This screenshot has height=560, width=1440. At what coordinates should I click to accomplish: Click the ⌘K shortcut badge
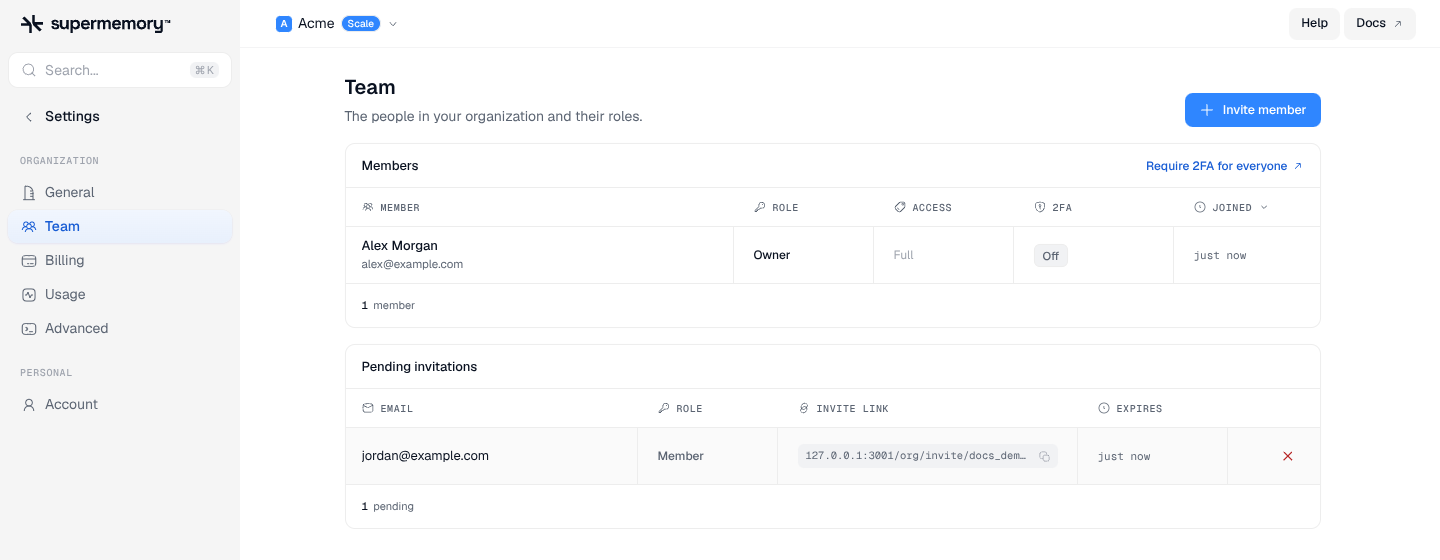tap(204, 70)
